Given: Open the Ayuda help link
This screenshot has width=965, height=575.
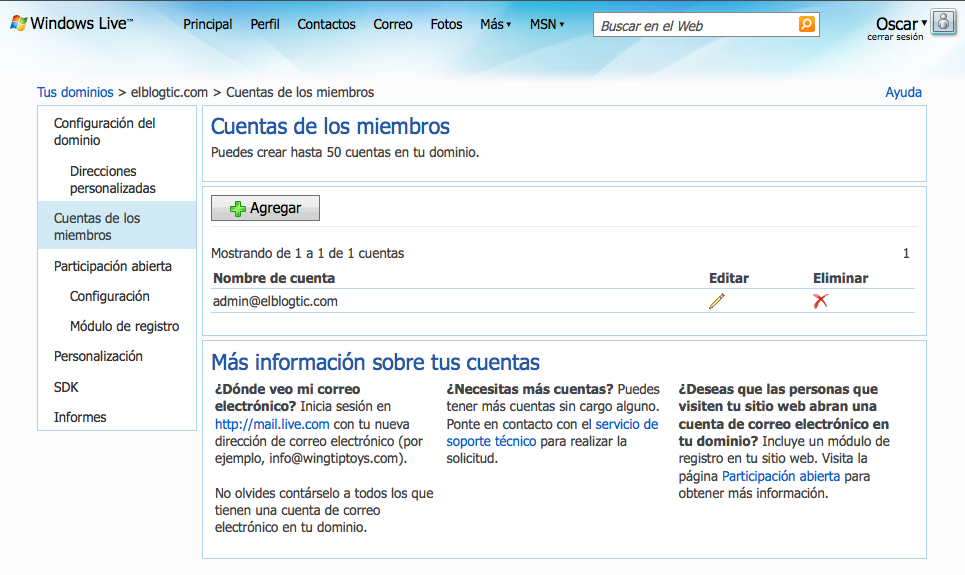Looking at the screenshot, I should (903, 92).
